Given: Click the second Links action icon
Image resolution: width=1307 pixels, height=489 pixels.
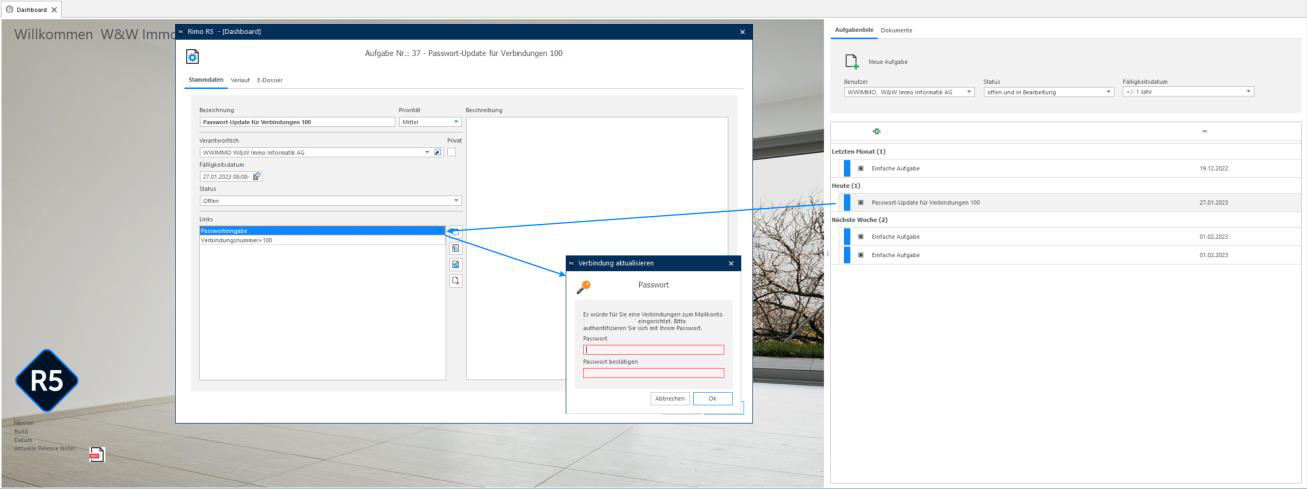Looking at the screenshot, I should pyautogui.click(x=455, y=247).
